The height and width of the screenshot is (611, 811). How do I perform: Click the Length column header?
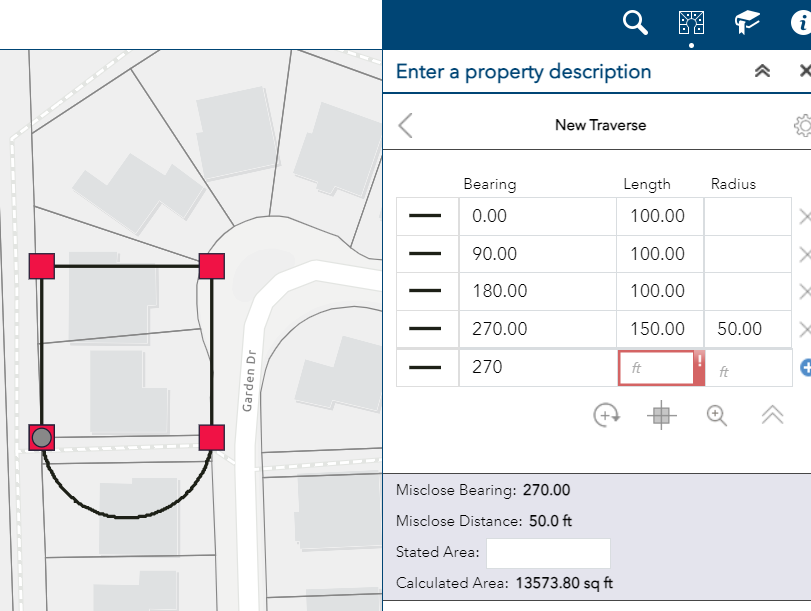pyautogui.click(x=647, y=184)
